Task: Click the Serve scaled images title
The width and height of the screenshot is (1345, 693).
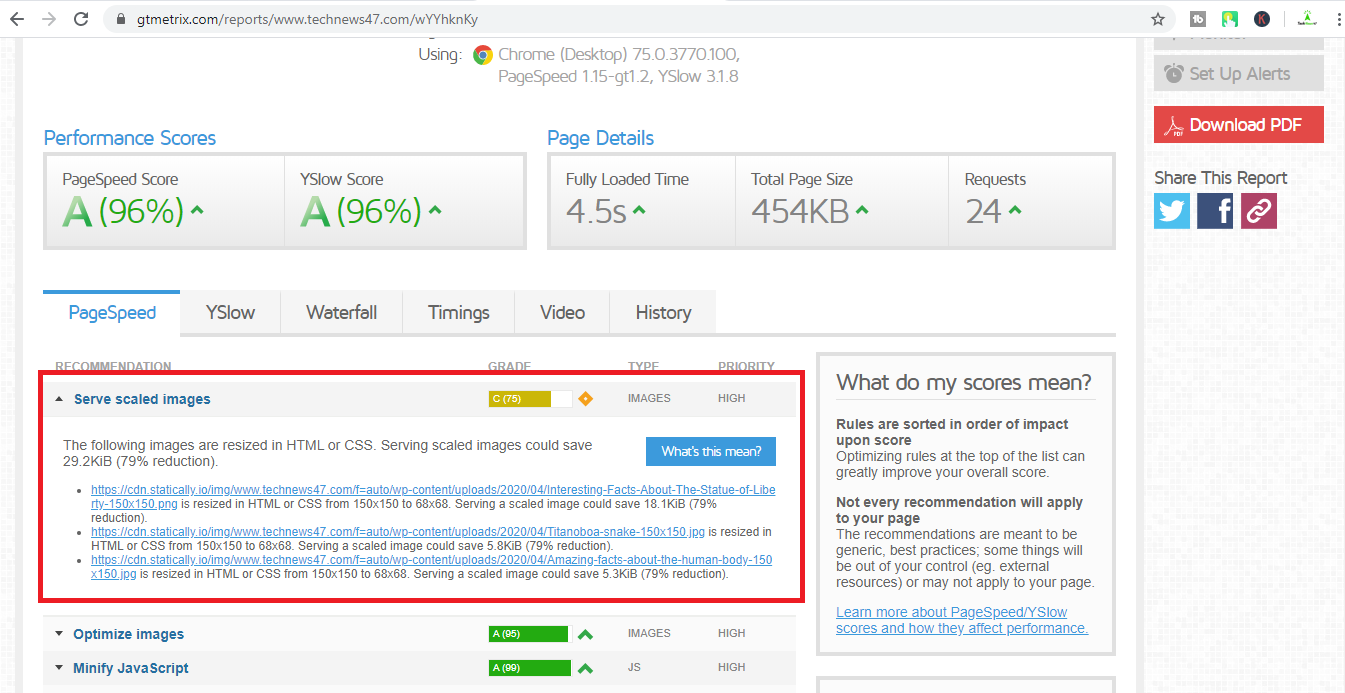Action: (142, 399)
